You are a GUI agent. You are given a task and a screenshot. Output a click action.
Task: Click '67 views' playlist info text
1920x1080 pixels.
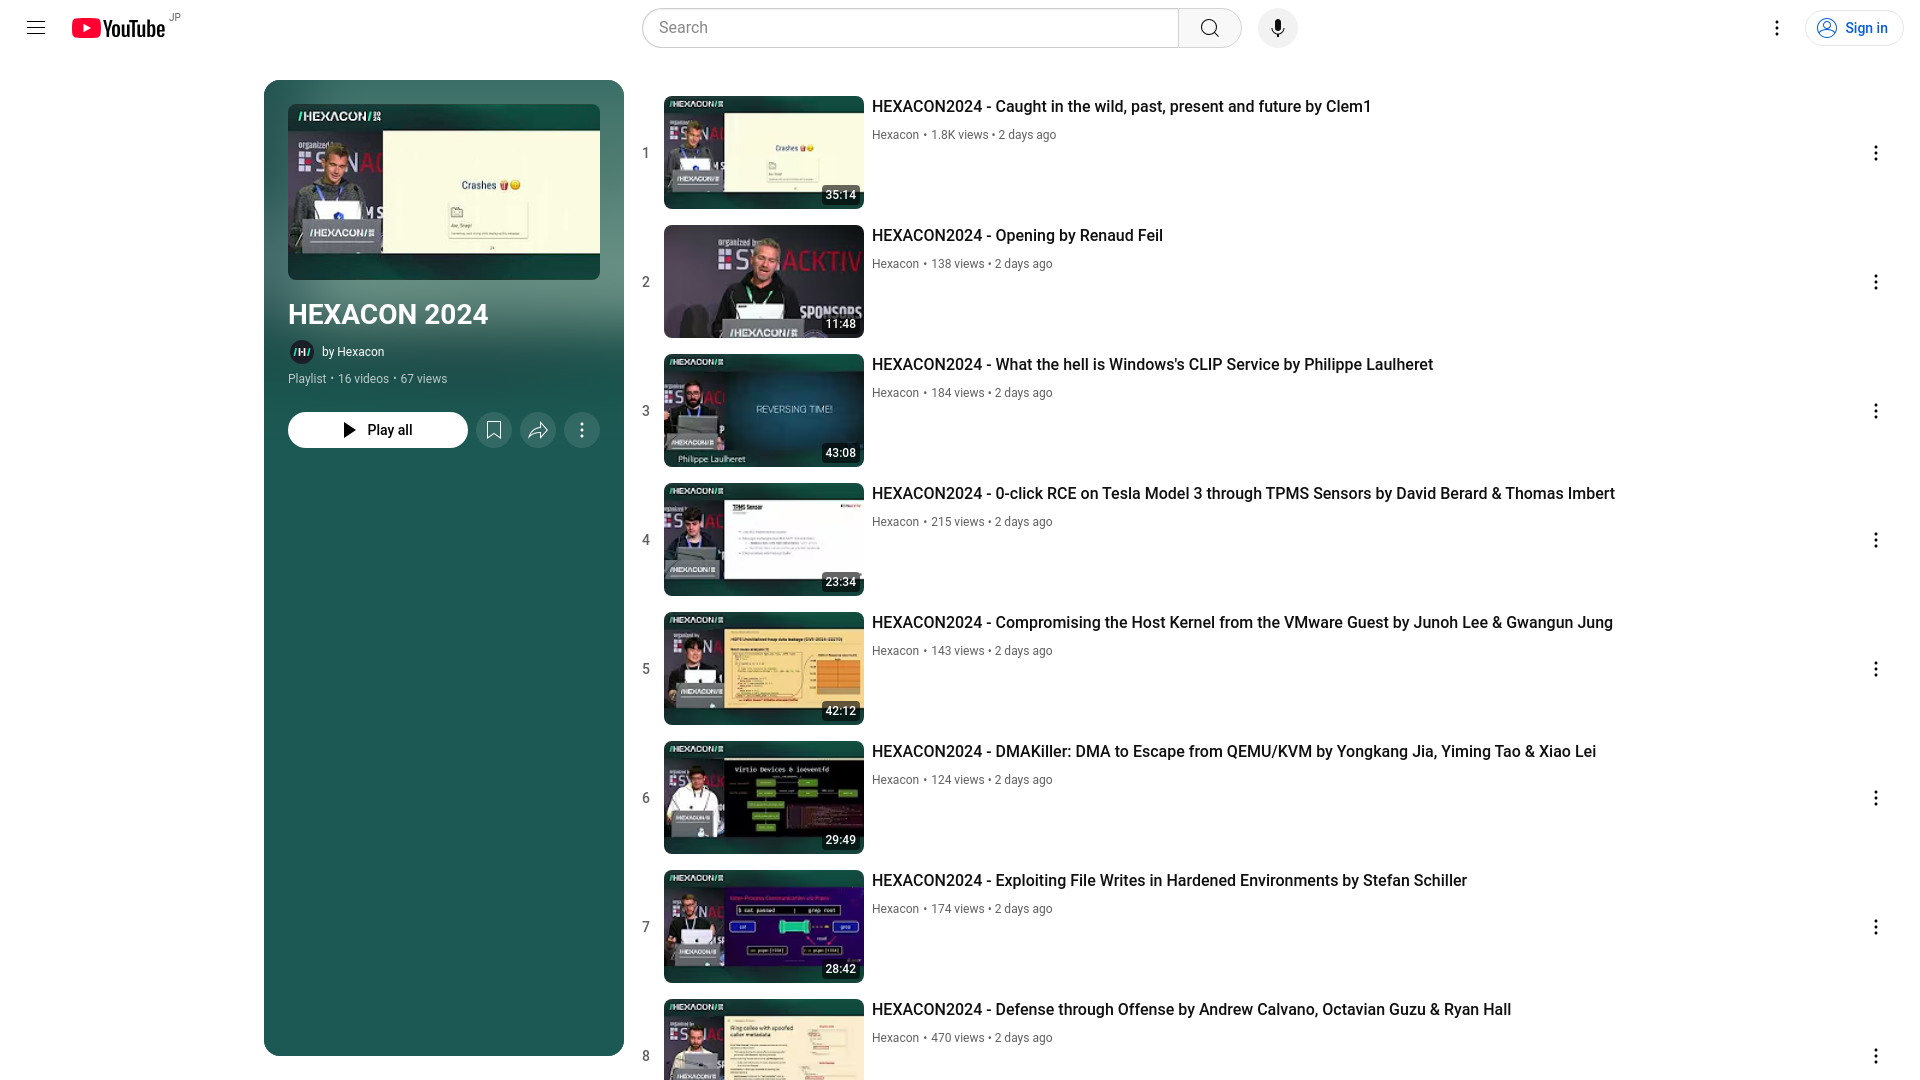point(424,379)
